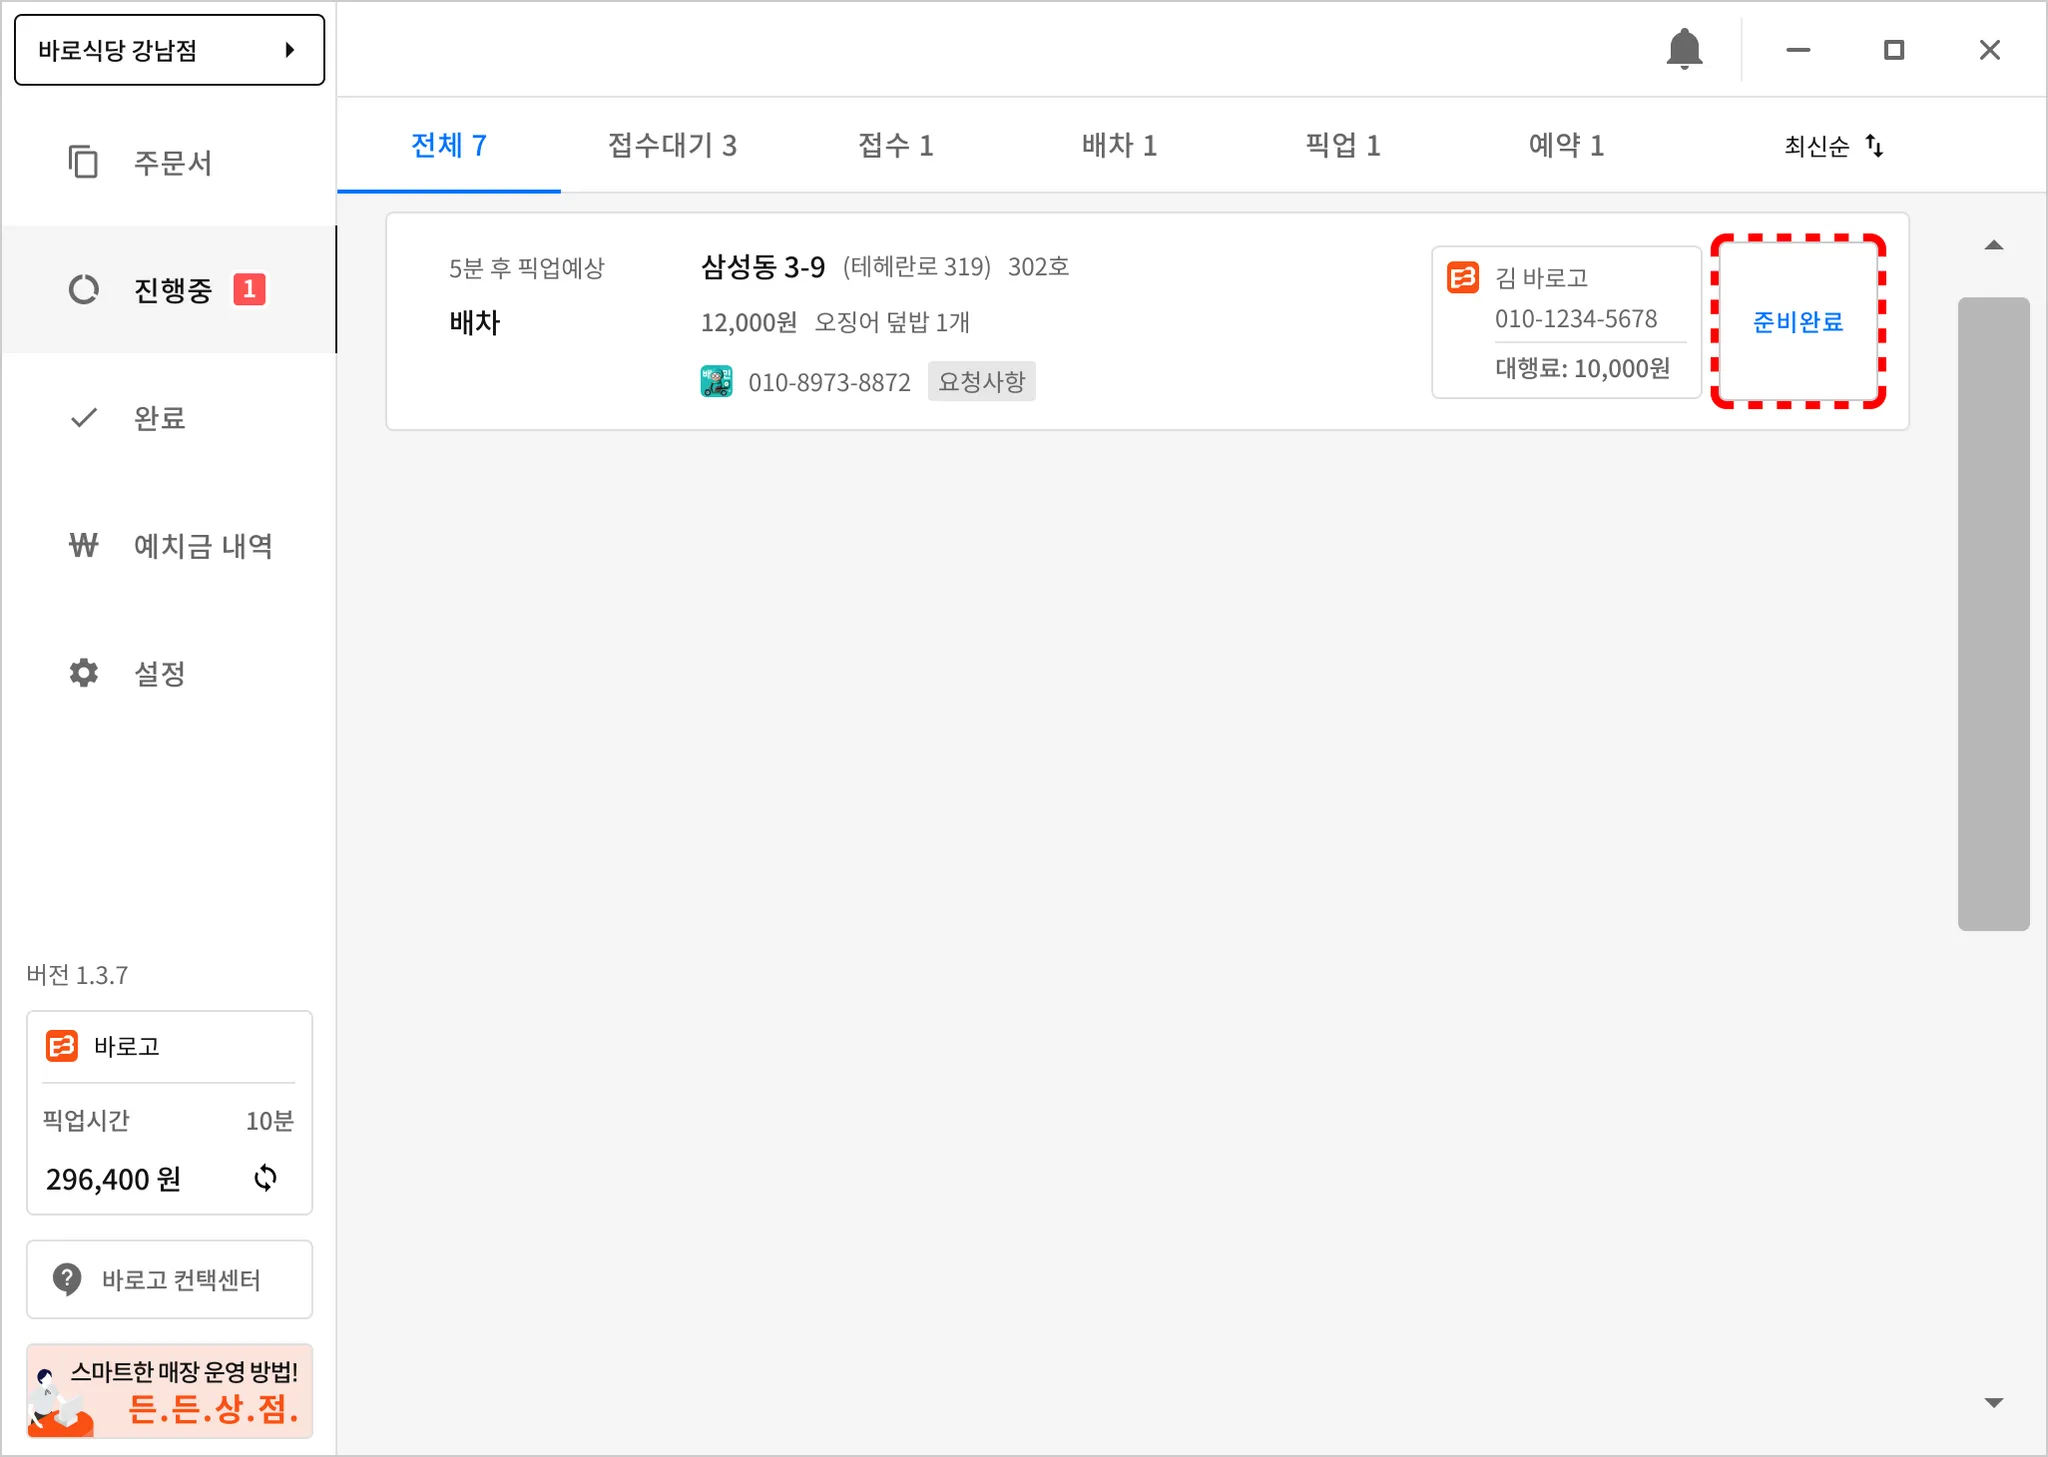Open 바로고 컨택센터 help button
The image size is (2048, 1457).
[169, 1279]
